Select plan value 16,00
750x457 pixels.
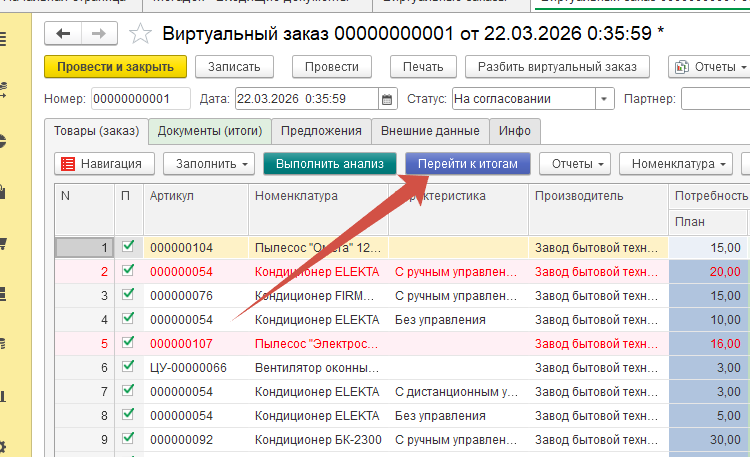click(x=708, y=344)
